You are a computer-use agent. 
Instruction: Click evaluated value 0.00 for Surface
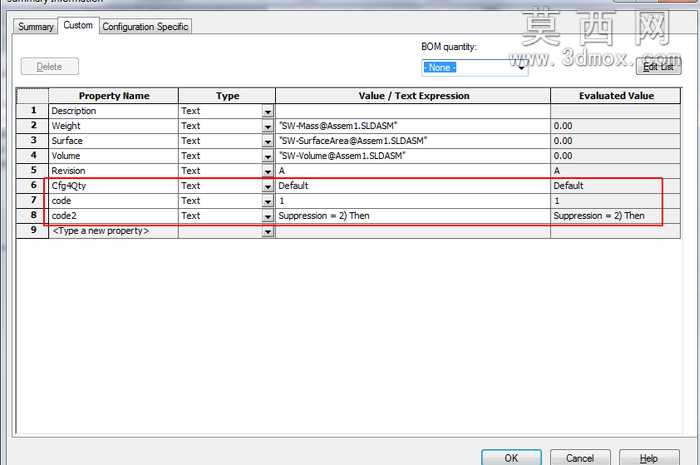click(616, 141)
